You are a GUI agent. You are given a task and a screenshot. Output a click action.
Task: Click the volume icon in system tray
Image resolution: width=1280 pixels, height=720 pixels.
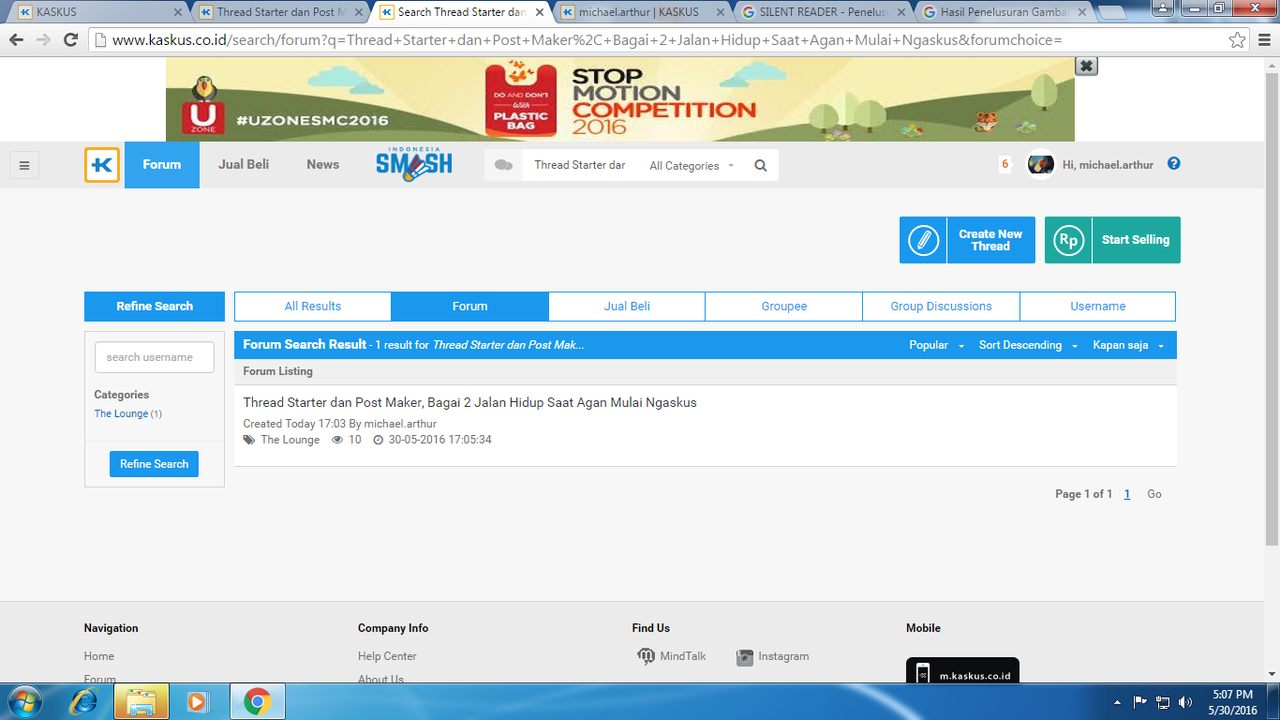(x=1186, y=702)
